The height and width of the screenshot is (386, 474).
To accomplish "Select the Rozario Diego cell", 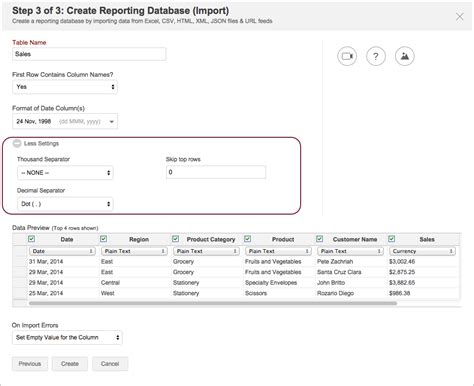I will [x=335, y=293].
